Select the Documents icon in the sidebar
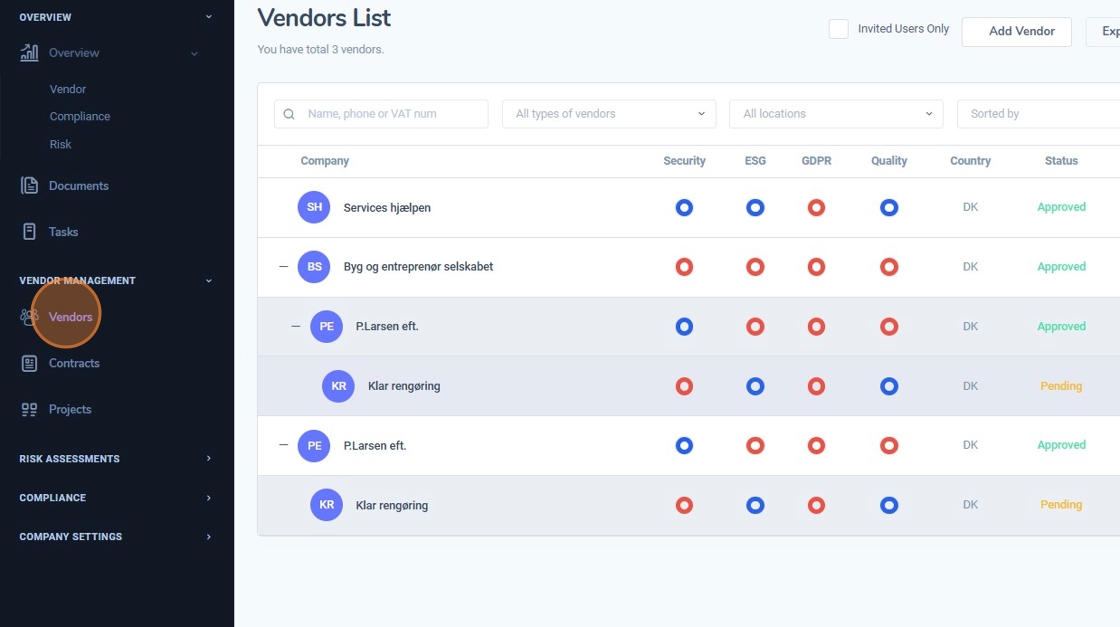The width and height of the screenshot is (1120, 627). pos(28,185)
